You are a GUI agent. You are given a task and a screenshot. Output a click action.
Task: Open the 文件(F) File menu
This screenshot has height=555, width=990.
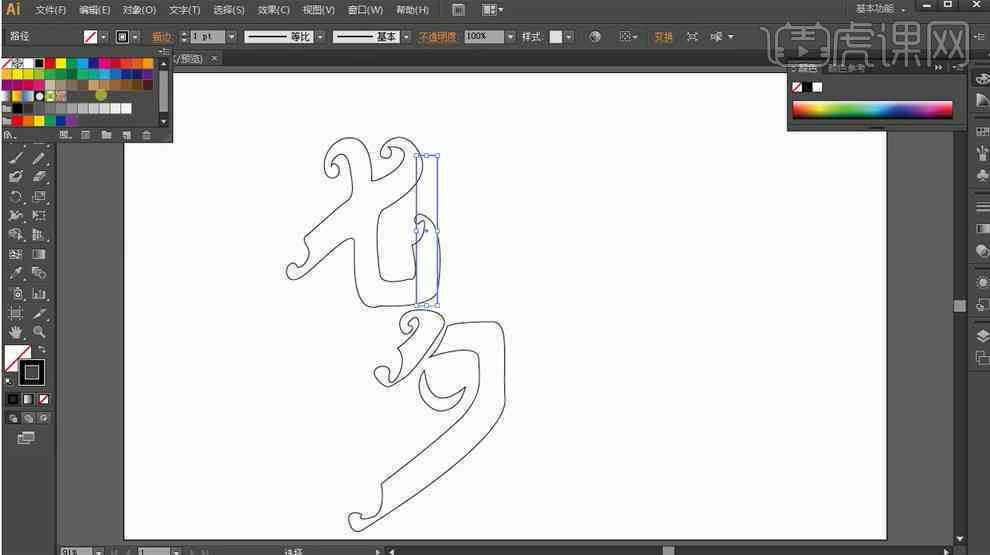50,10
